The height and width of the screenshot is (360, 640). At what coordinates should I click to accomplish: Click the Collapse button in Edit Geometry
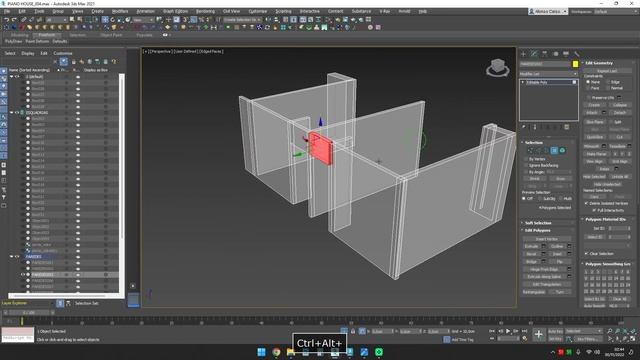tap(620, 105)
